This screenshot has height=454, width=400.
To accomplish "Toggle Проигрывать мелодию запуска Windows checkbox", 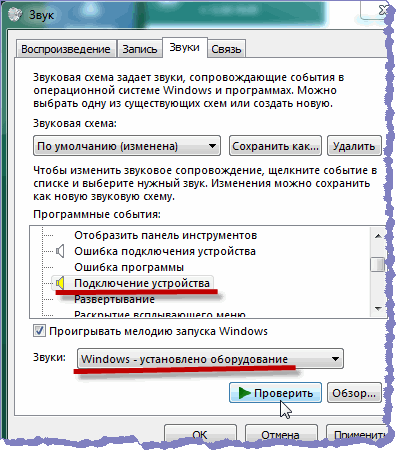I will coord(39,331).
